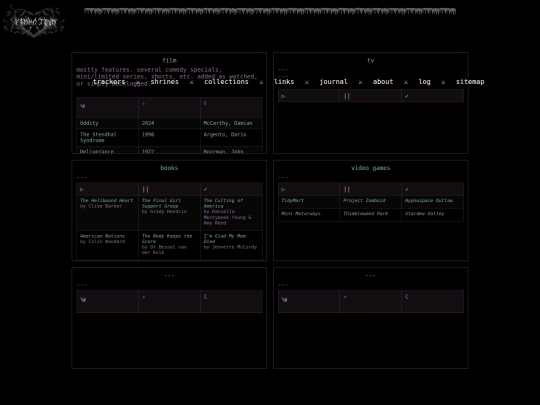Go to the links page
The height and width of the screenshot is (405, 540).
pyautogui.click(x=284, y=82)
